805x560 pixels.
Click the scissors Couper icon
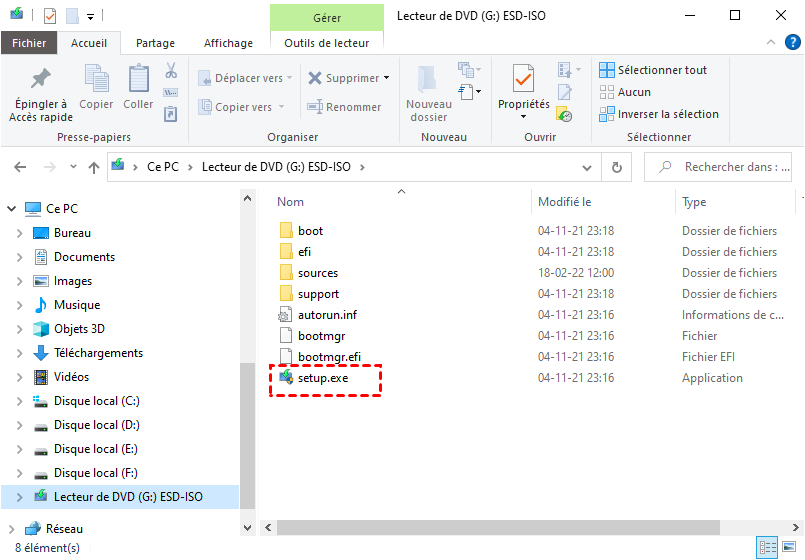(x=171, y=71)
